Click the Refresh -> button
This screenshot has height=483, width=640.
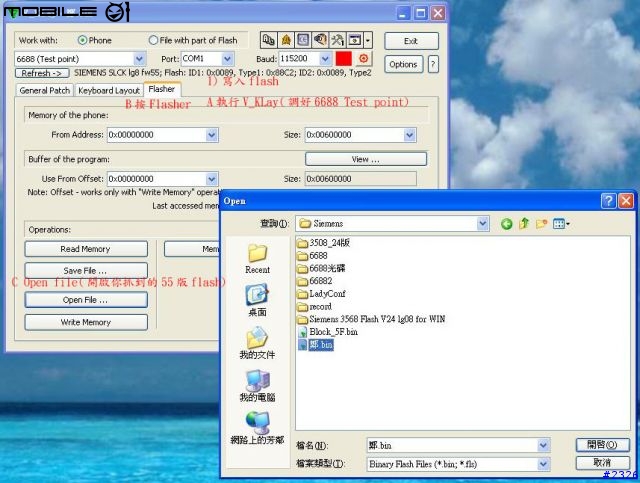click(x=42, y=73)
